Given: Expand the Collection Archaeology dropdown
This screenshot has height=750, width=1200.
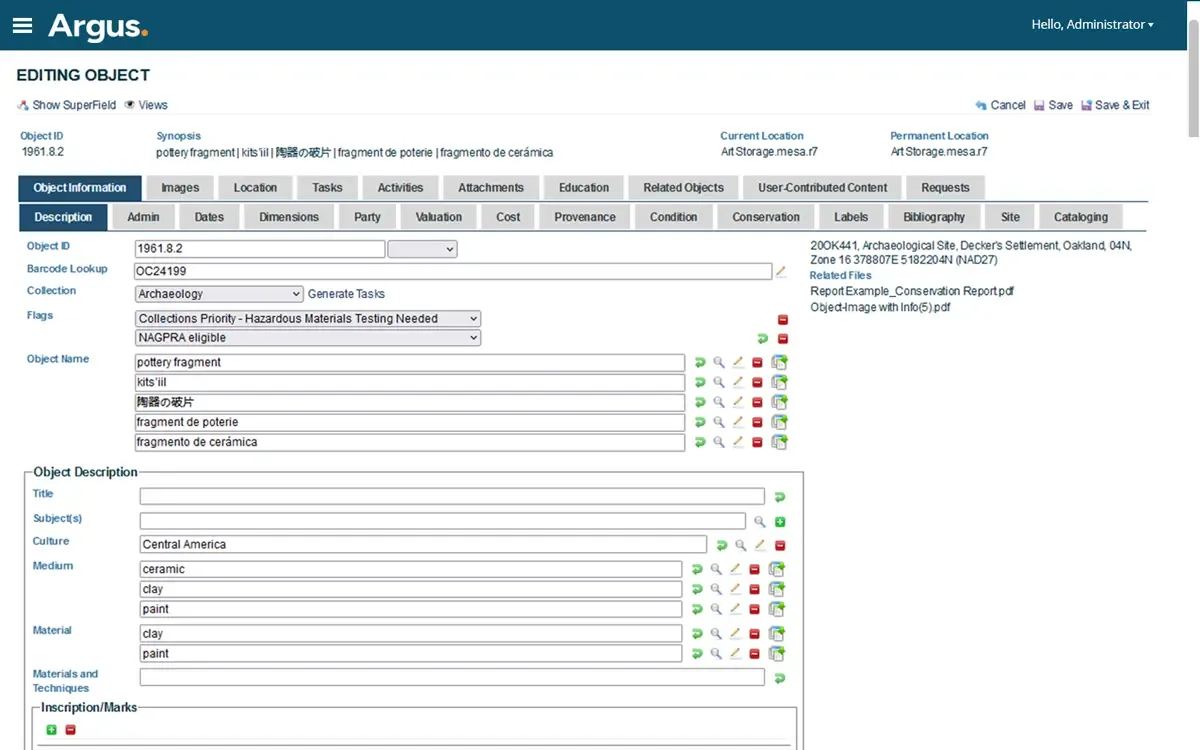Looking at the screenshot, I should click(219, 294).
